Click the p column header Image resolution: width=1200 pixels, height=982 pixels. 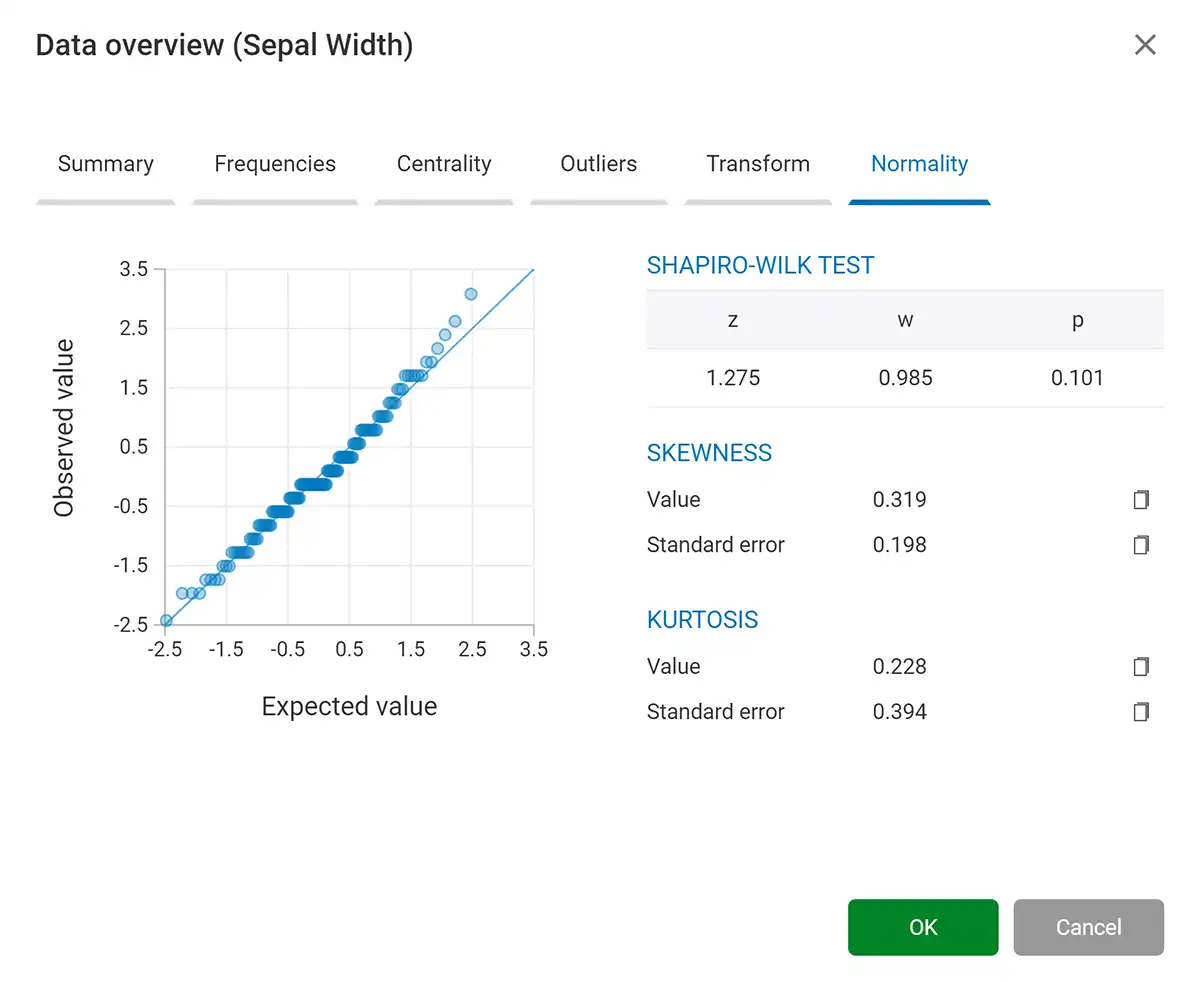(x=1078, y=322)
